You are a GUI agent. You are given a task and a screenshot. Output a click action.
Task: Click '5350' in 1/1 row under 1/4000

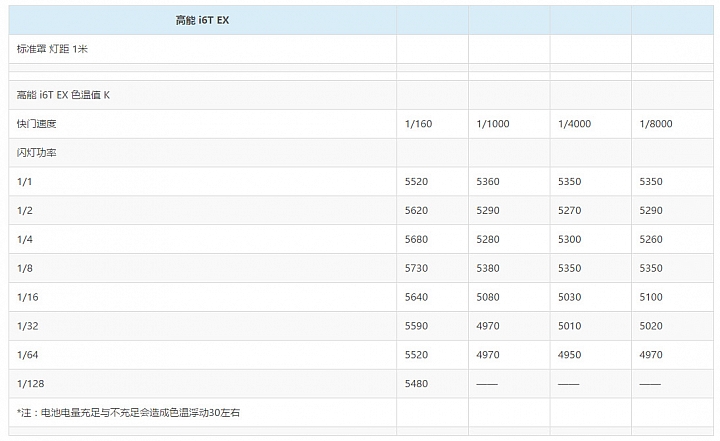point(569,182)
